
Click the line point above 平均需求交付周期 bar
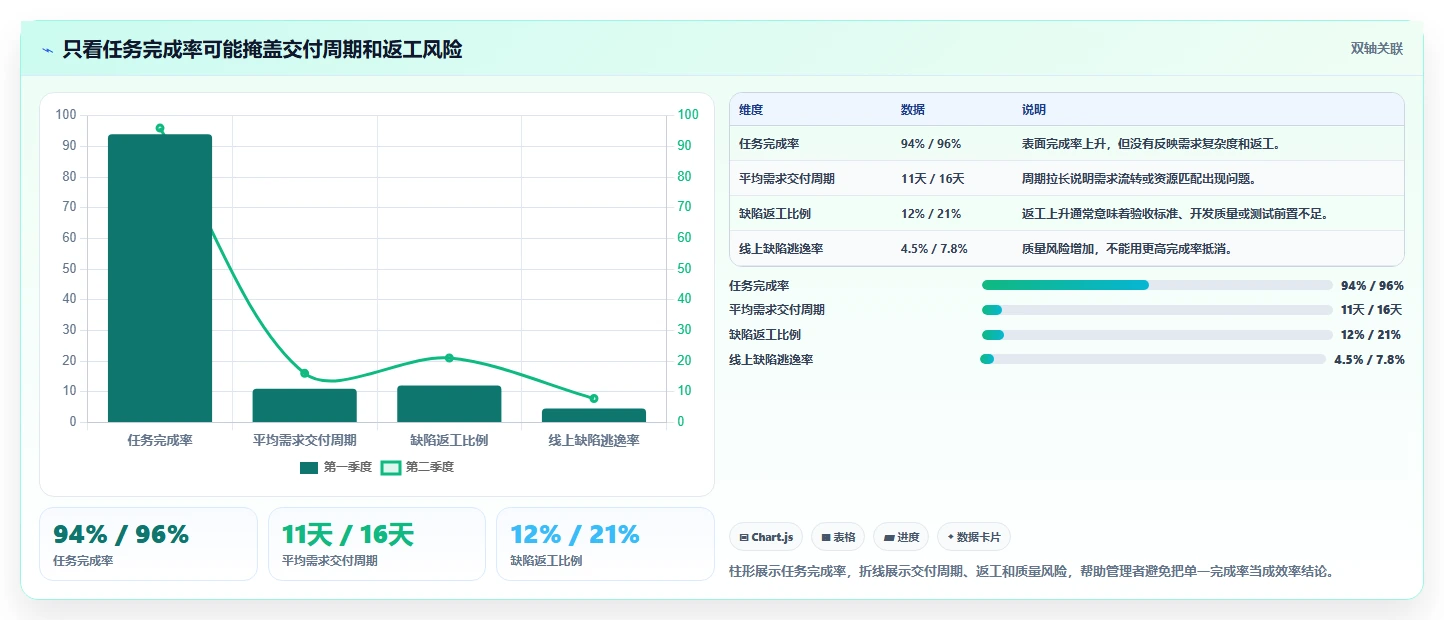[305, 373]
